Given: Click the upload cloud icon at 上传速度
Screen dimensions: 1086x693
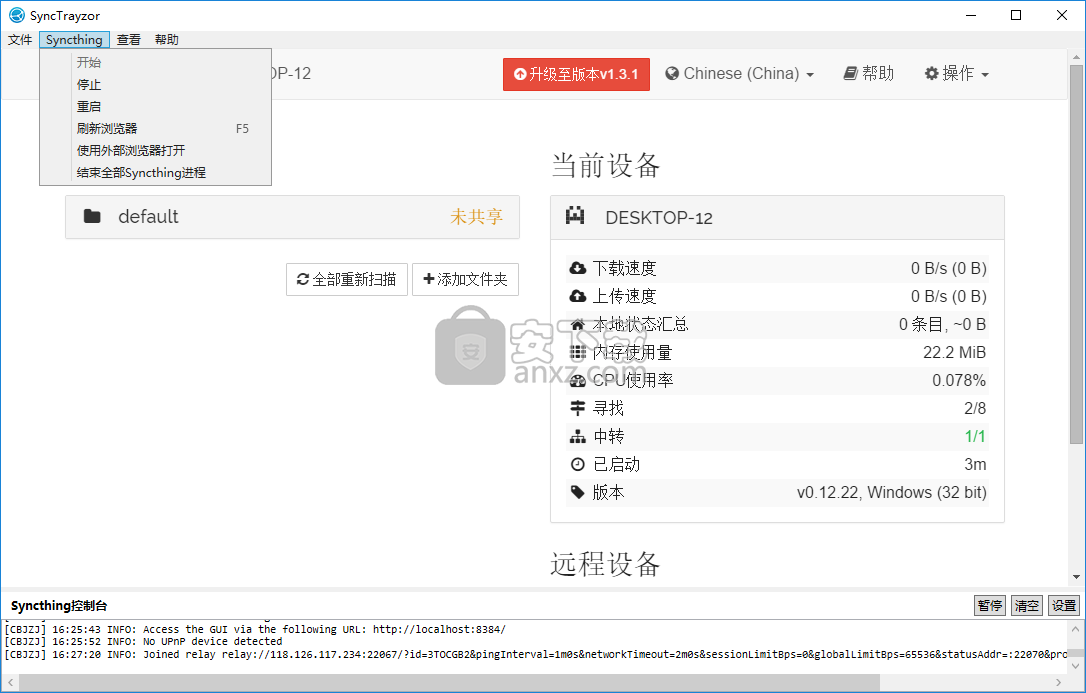Looking at the screenshot, I should (578, 296).
